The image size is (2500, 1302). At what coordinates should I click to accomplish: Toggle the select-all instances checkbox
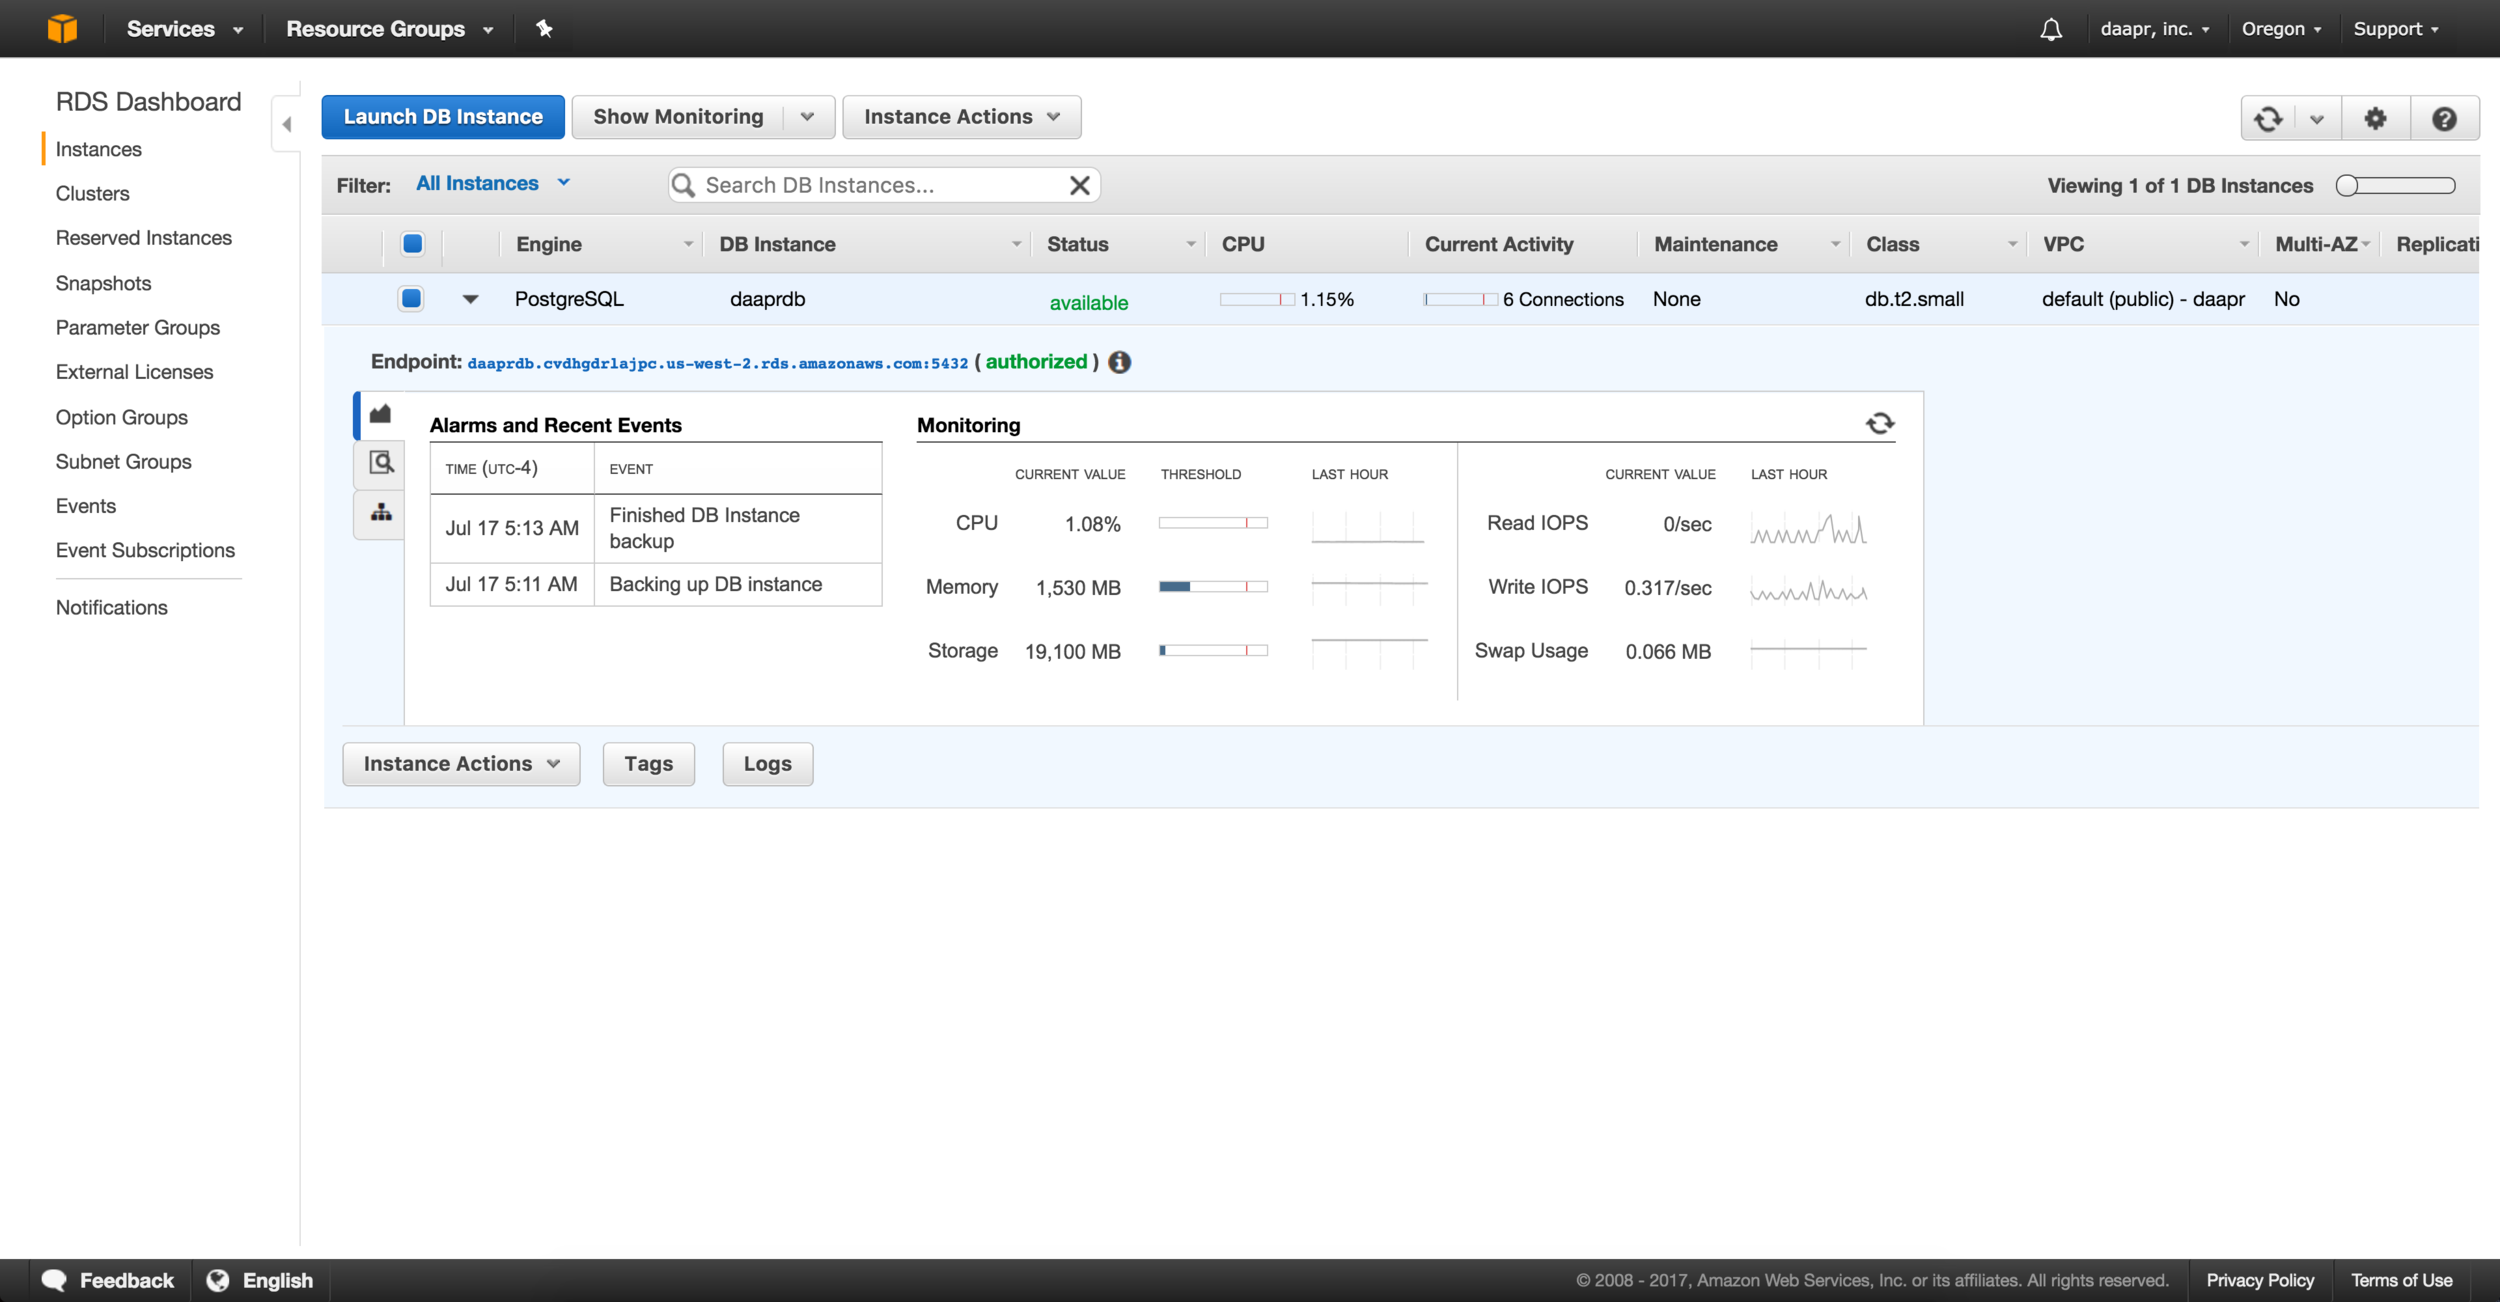pos(413,244)
